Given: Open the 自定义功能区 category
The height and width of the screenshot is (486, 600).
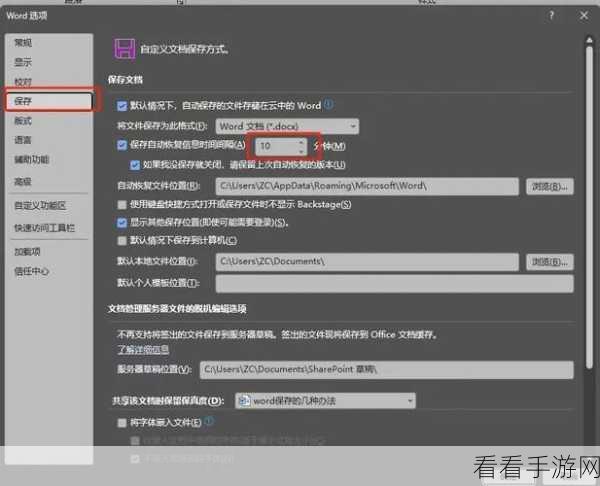Looking at the screenshot, I should pos(49,205).
